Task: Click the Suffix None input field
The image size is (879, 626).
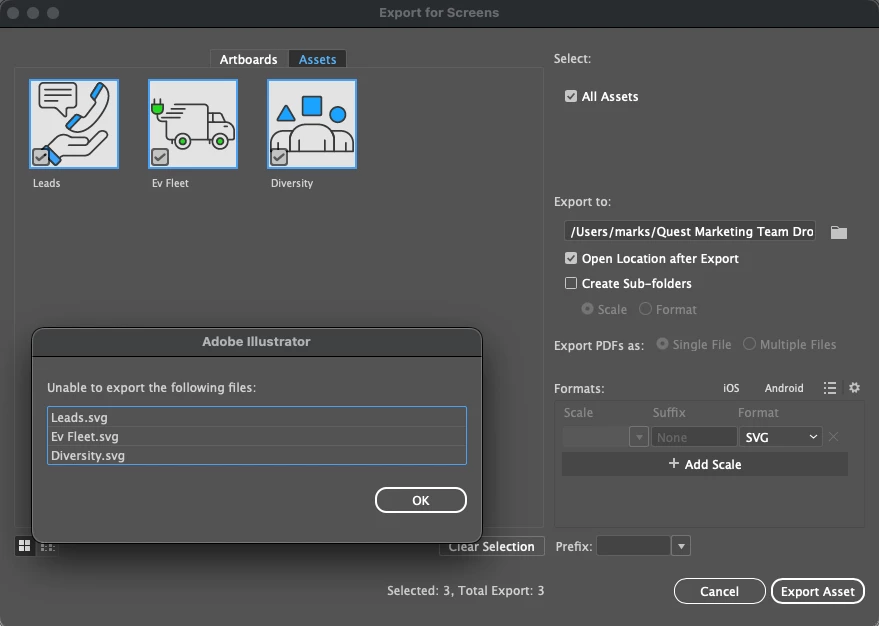Action: coord(694,437)
